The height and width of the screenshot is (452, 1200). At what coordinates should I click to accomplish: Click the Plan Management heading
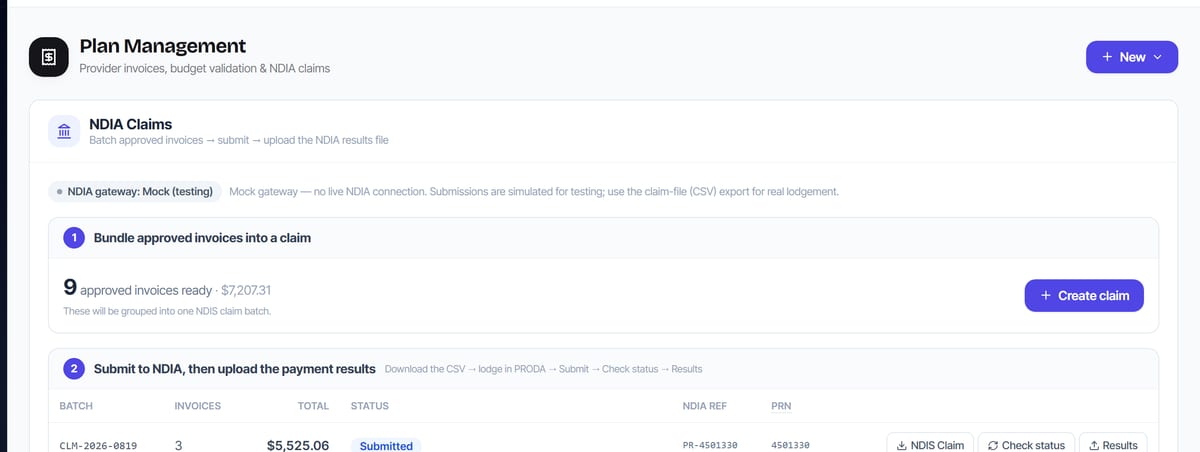pyautogui.click(x=162, y=46)
